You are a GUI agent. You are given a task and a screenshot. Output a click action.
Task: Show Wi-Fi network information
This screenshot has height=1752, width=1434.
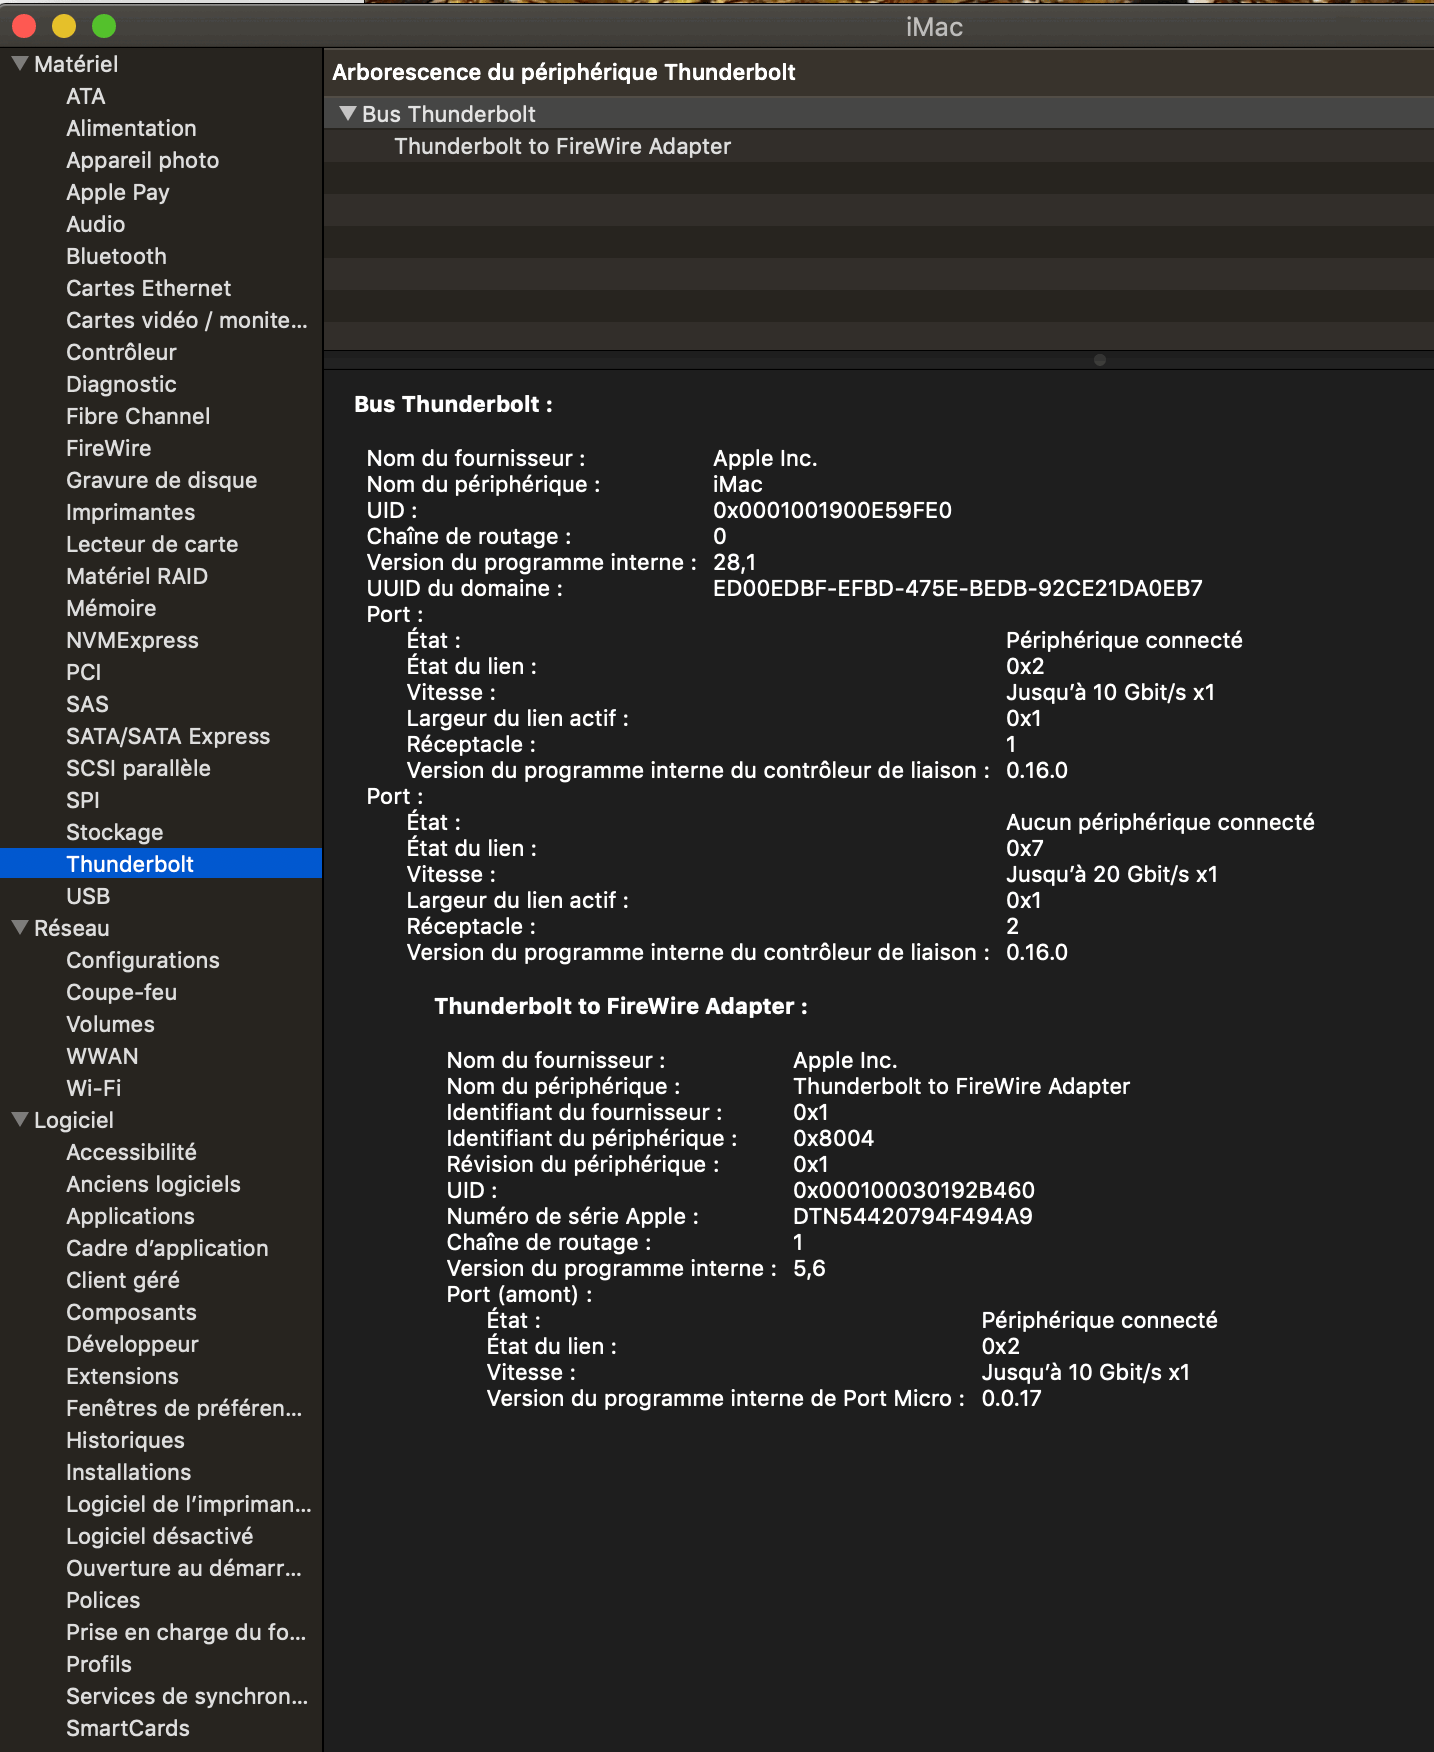93,1088
